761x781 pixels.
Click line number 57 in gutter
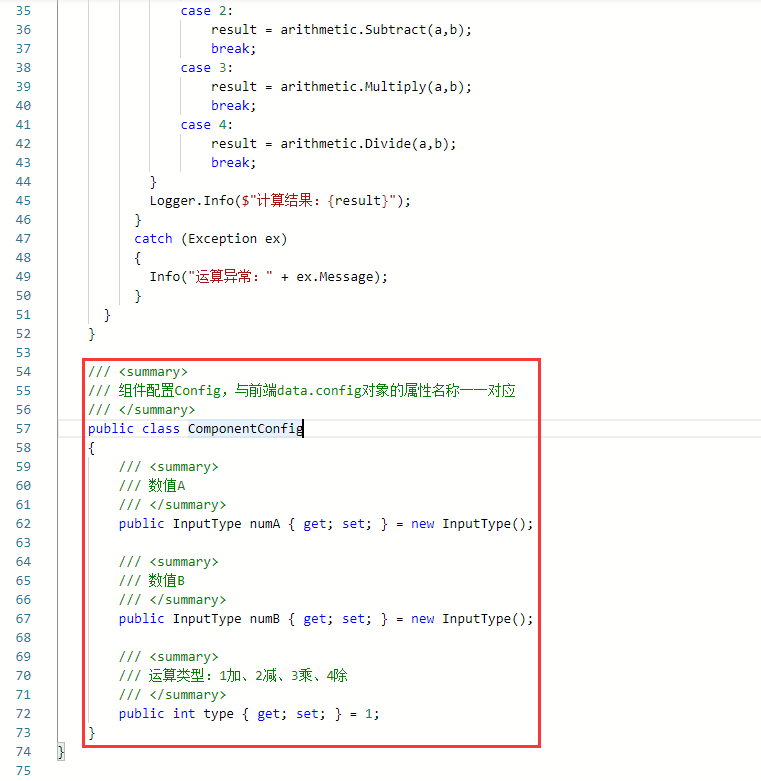point(23,429)
